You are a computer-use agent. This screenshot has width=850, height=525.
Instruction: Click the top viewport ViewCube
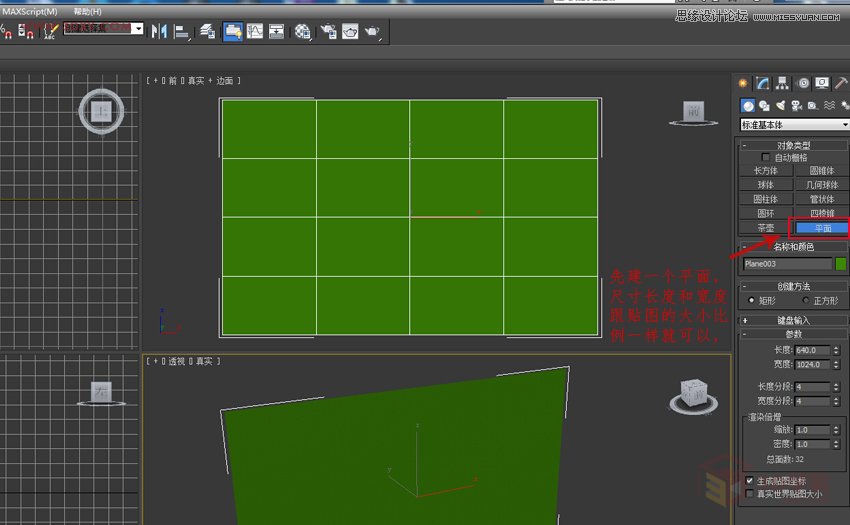101,112
